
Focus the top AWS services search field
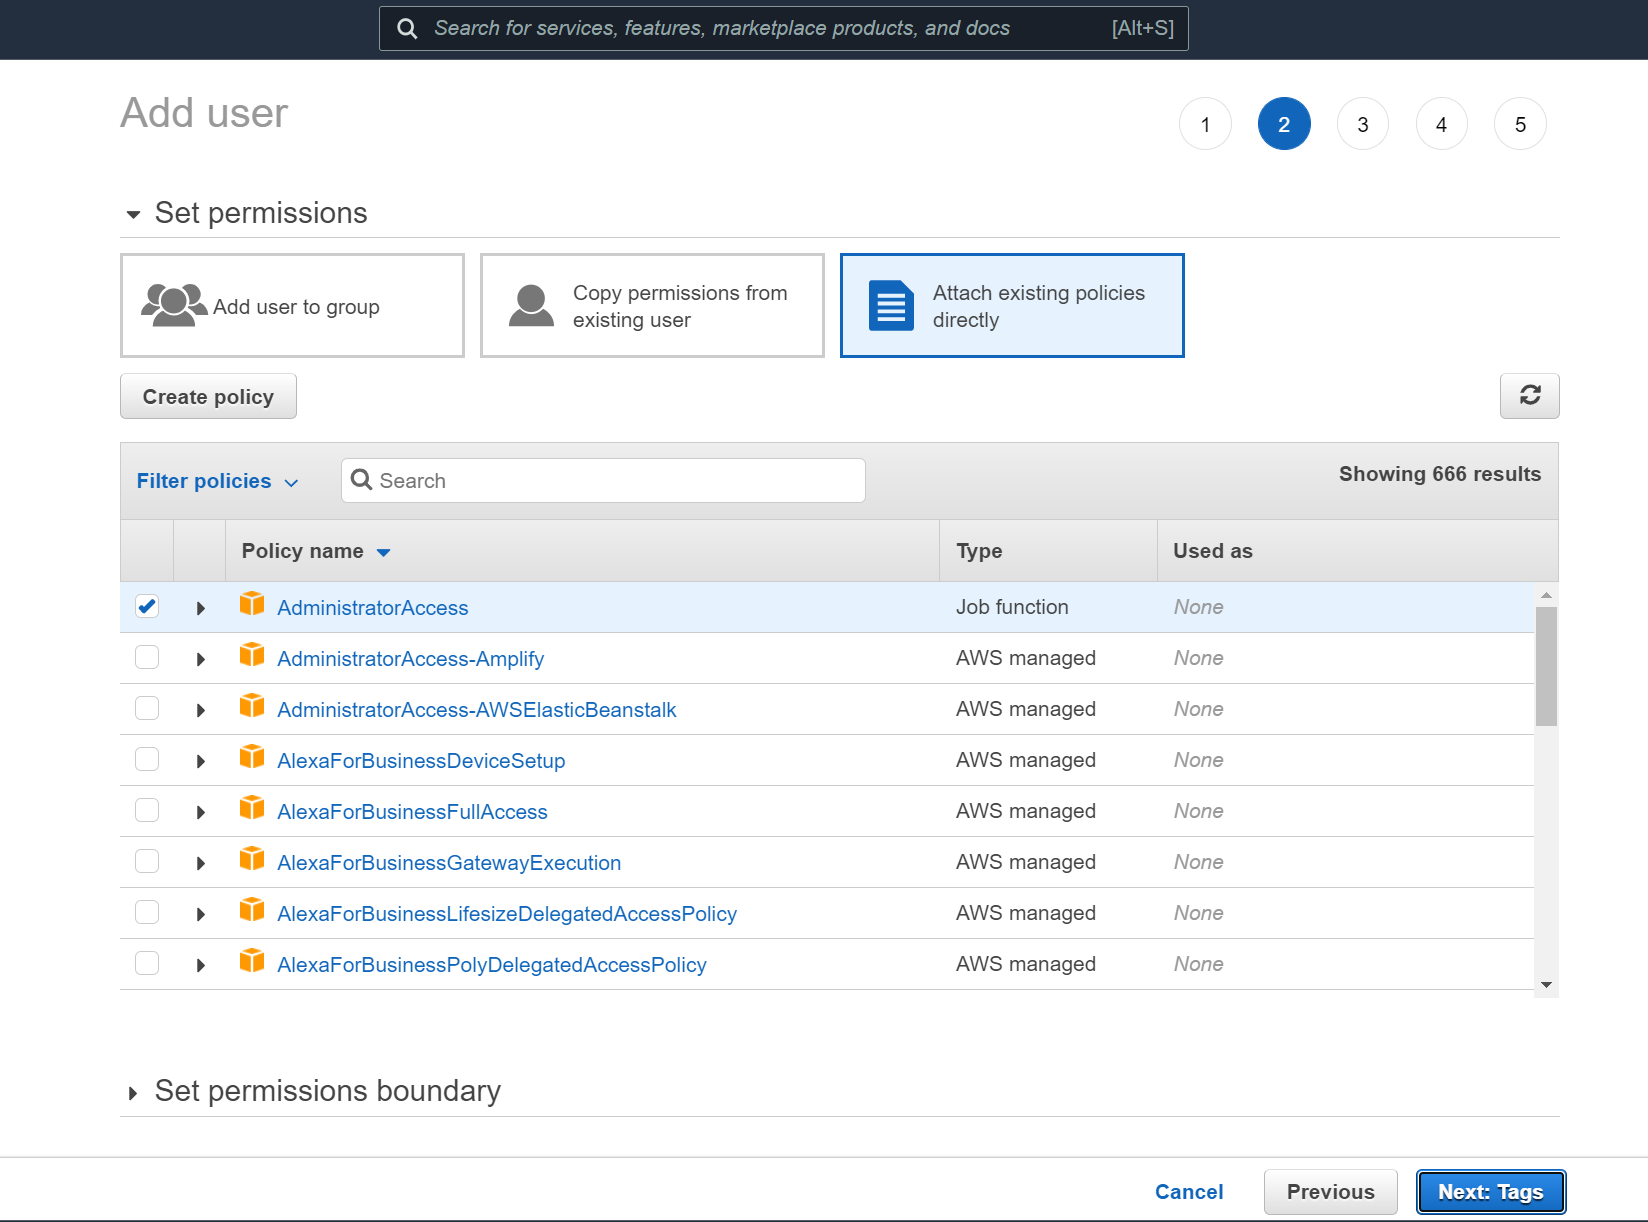[784, 28]
